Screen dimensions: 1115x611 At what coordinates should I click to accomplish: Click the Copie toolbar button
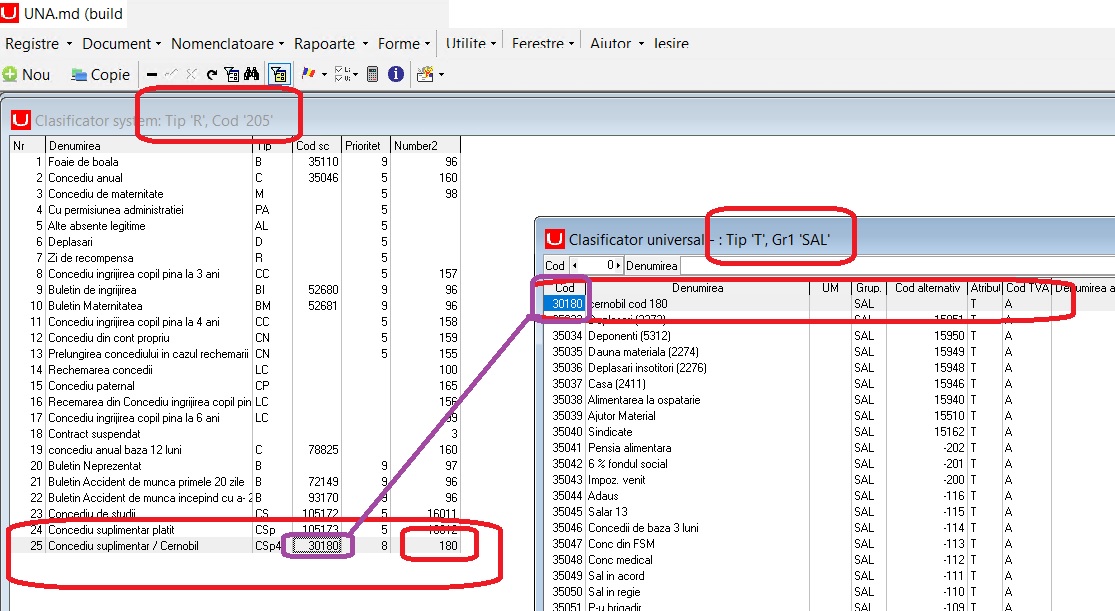point(100,75)
